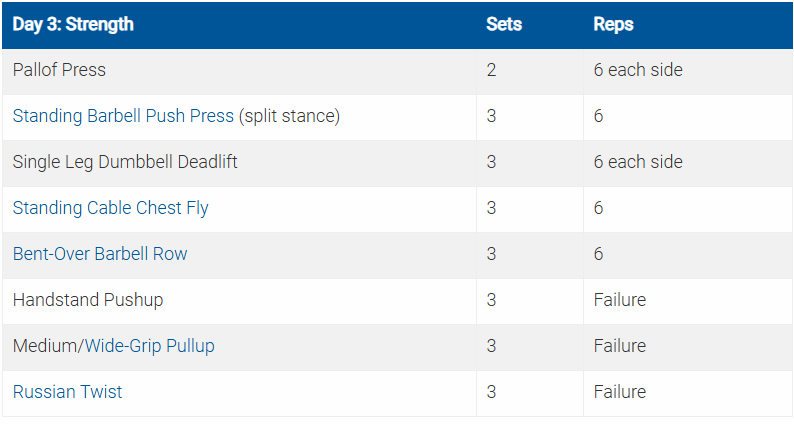This screenshot has height=424, width=794.
Task: Click the Russian Twist Failure reps cell
Action: (x=620, y=392)
